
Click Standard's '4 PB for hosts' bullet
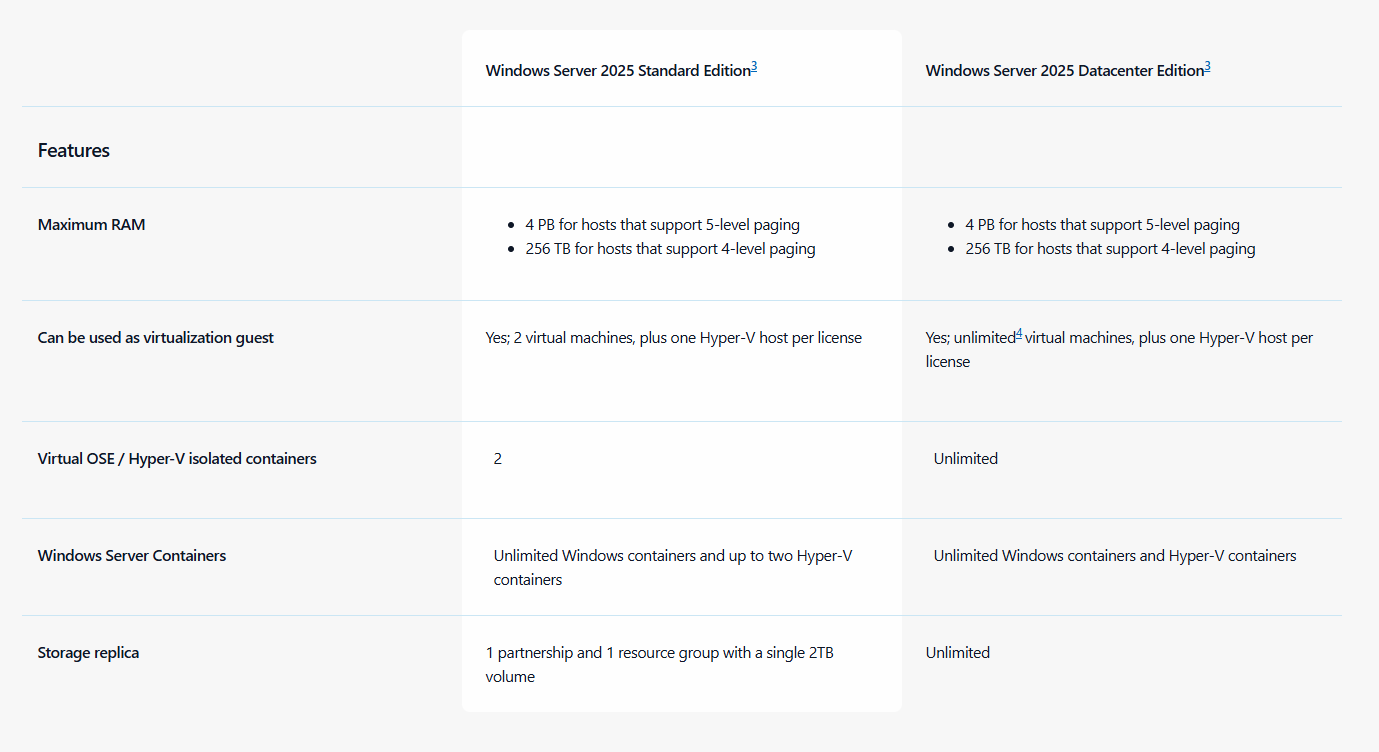[x=662, y=225]
